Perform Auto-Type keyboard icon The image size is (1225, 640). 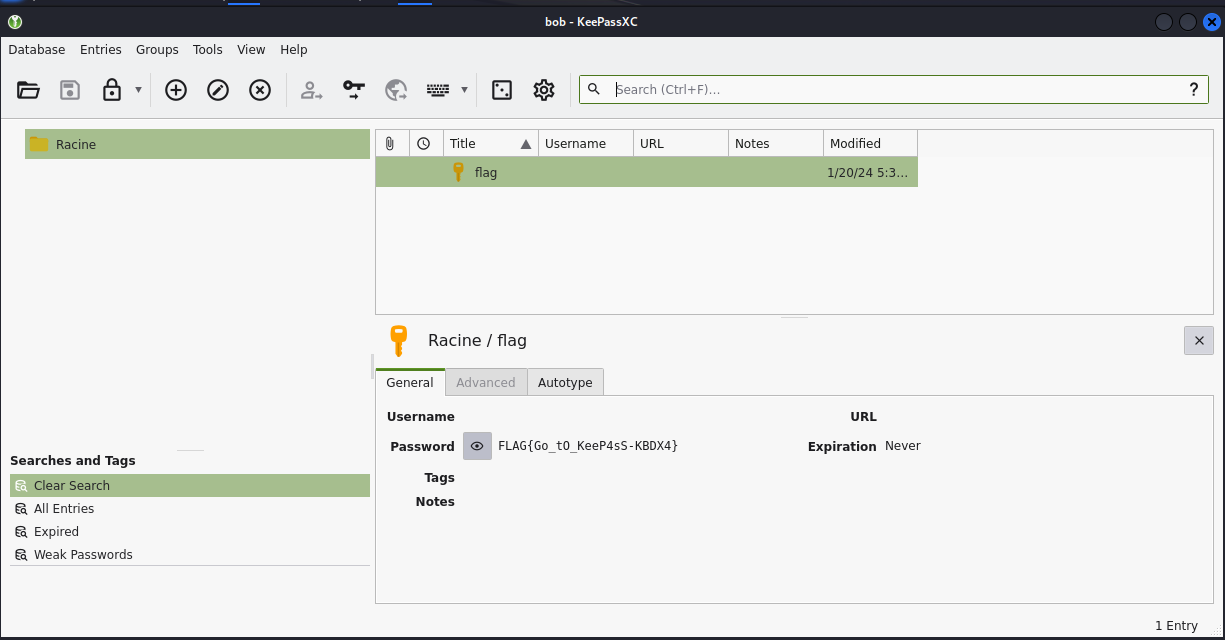[x=438, y=90]
